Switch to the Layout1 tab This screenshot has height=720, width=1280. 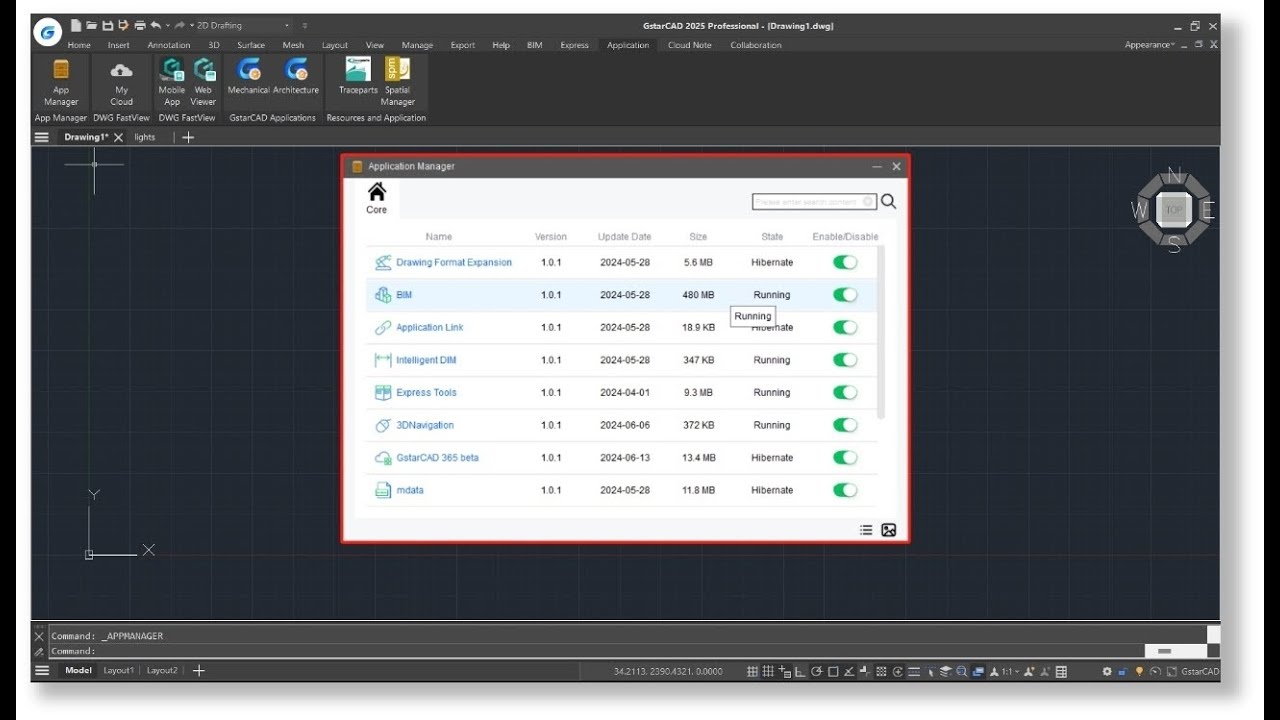(118, 670)
